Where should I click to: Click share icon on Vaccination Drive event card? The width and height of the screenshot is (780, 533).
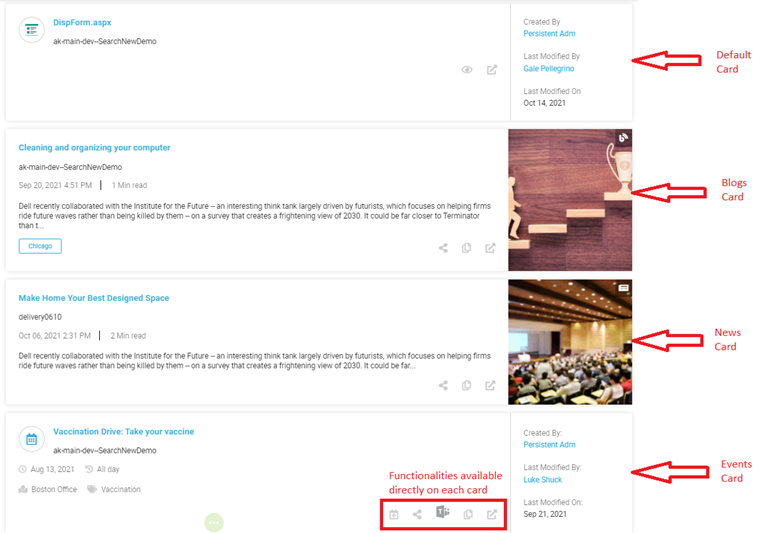click(417, 514)
